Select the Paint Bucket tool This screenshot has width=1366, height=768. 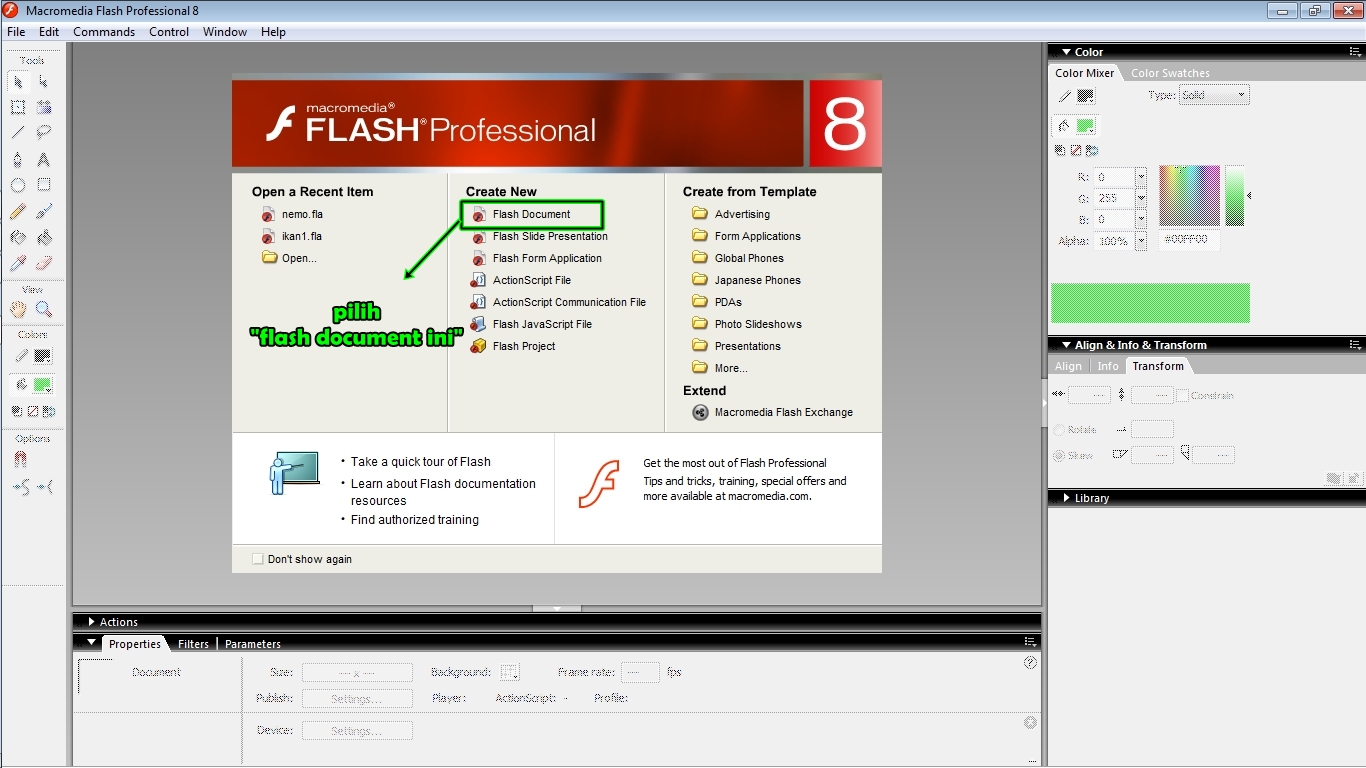pos(44,238)
